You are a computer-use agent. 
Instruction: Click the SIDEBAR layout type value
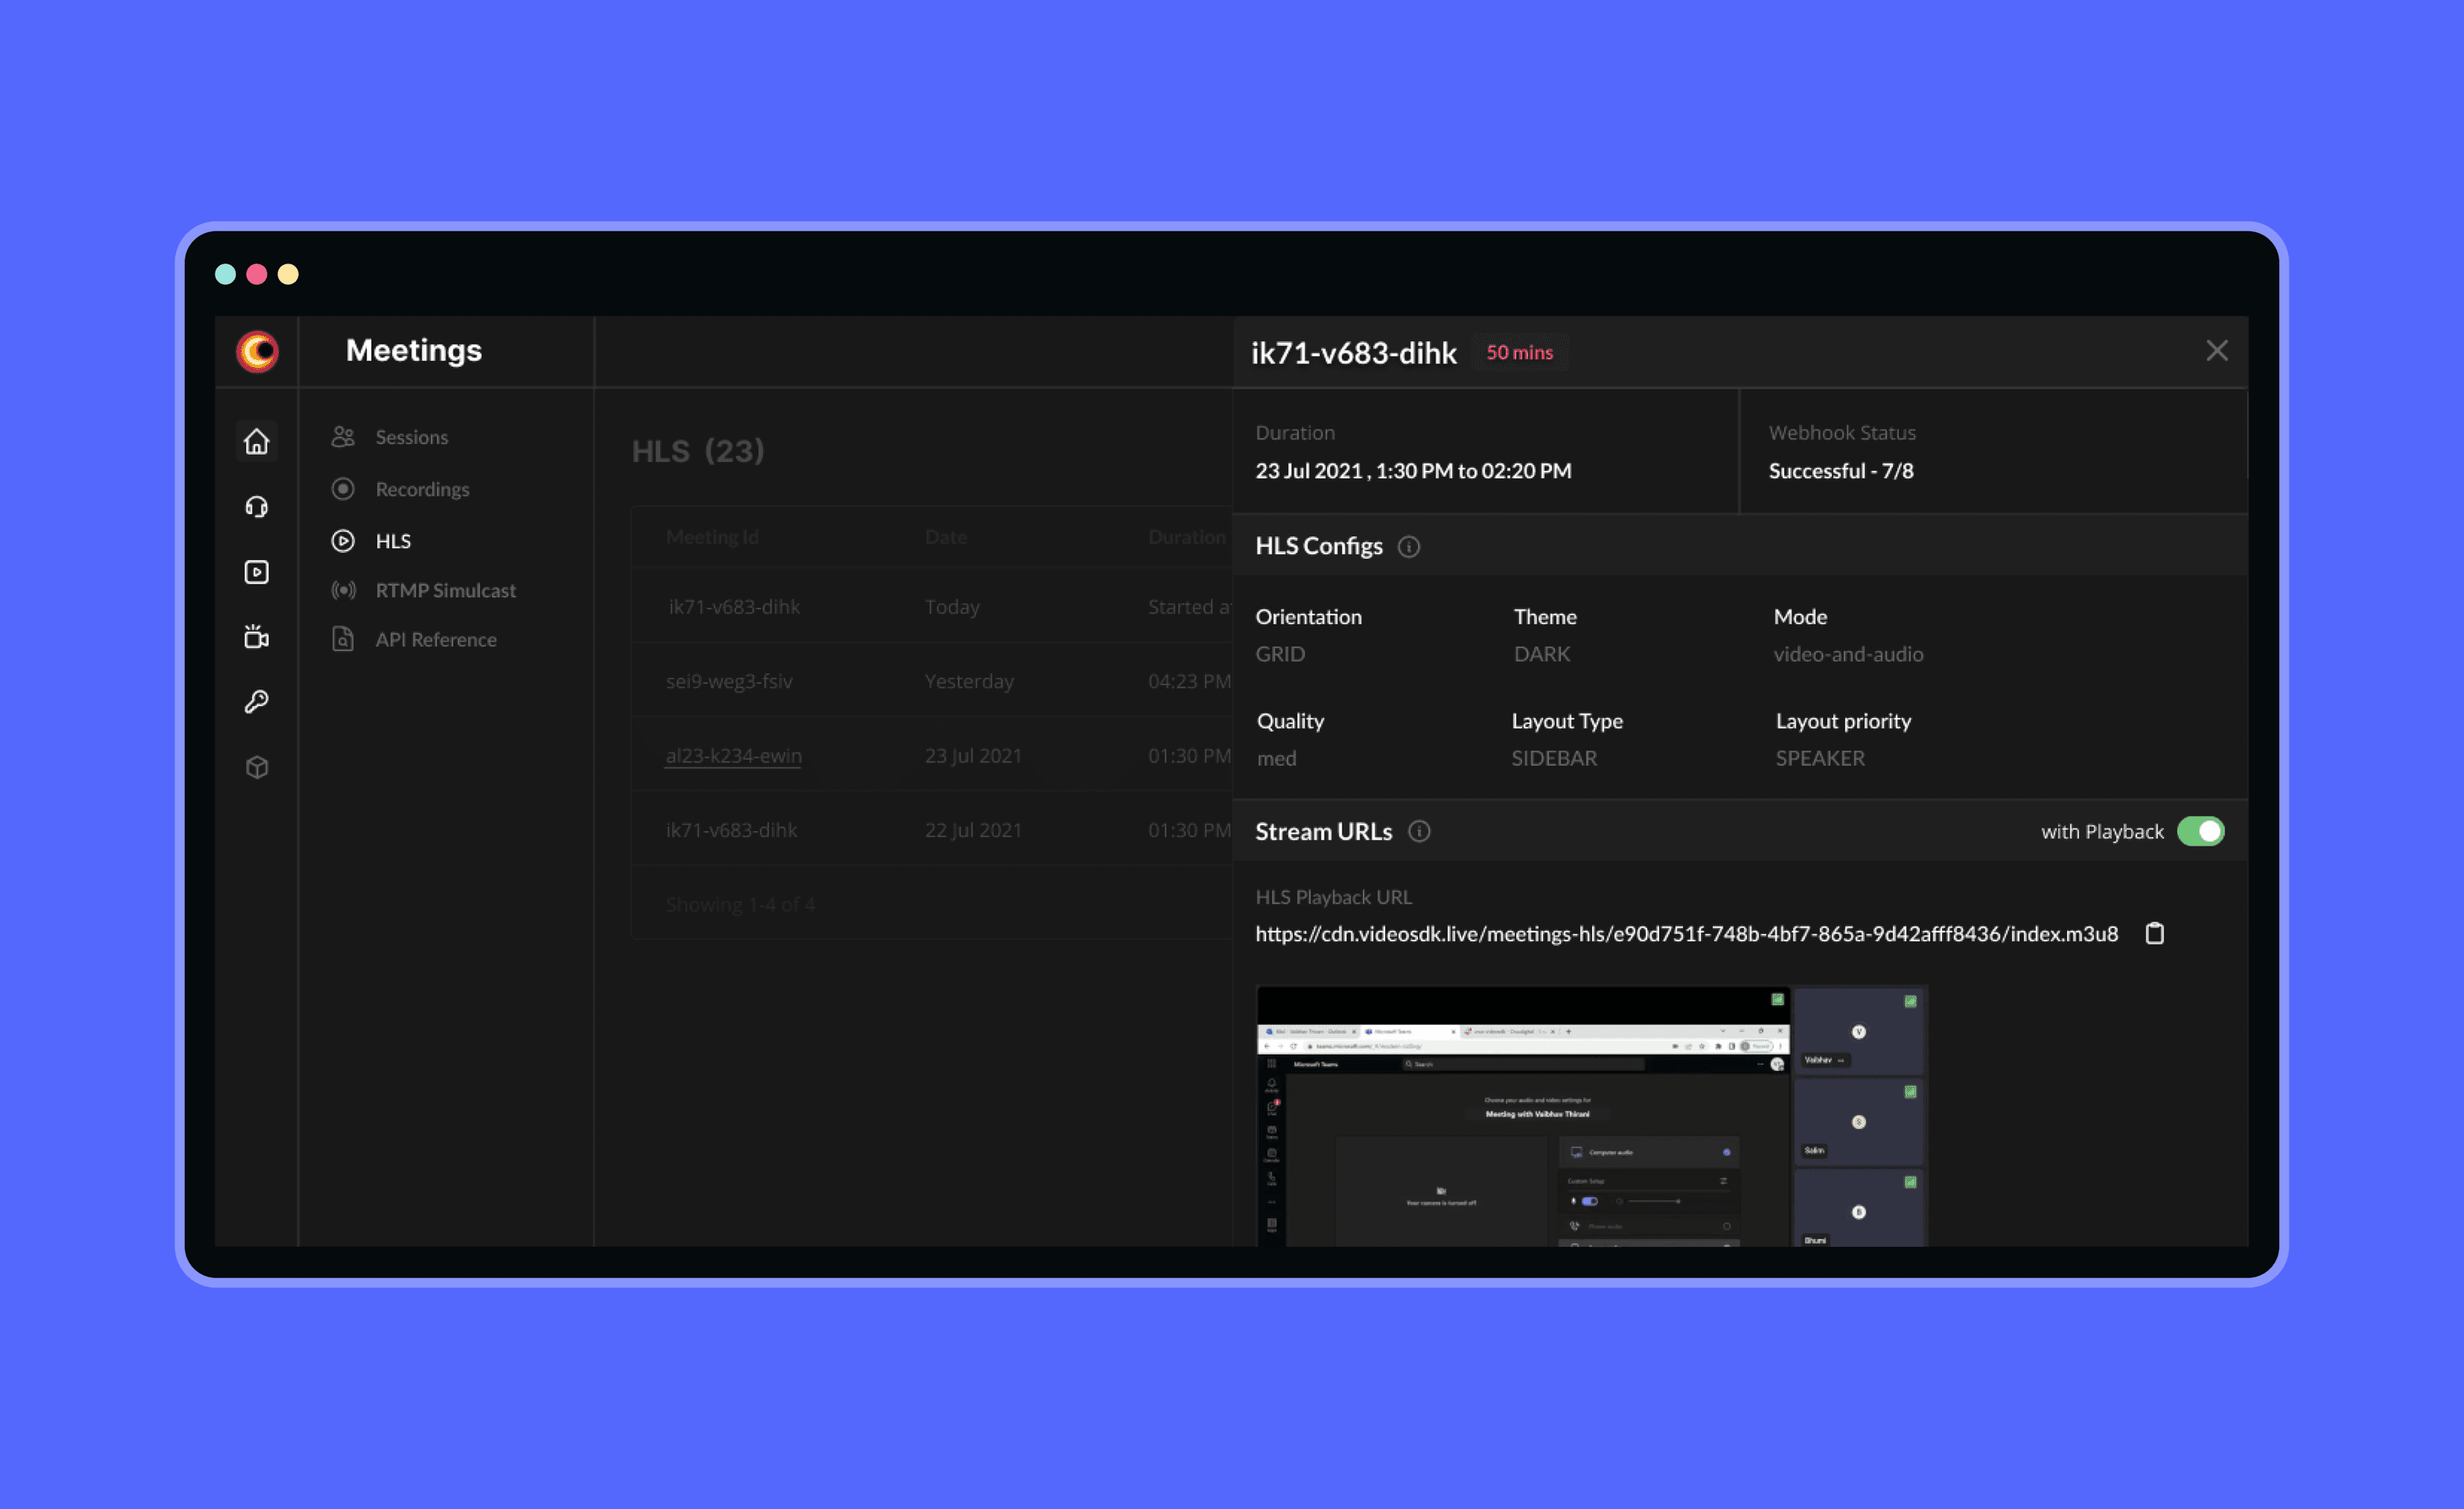point(1554,758)
